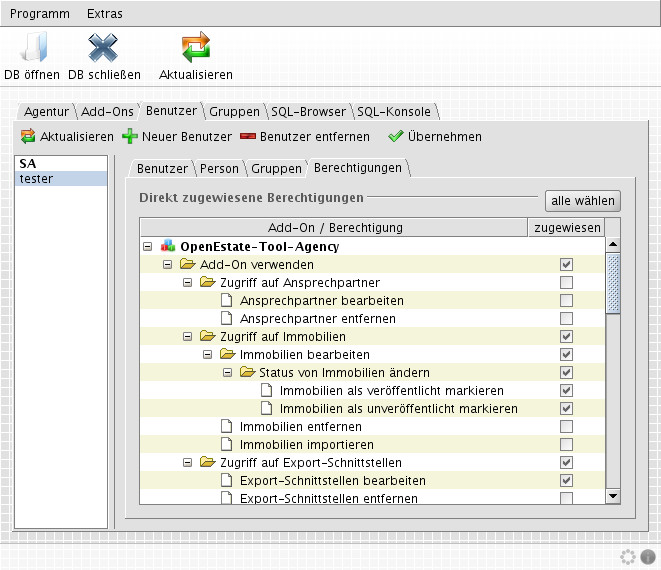
Task: Click the DB schließen toolbar icon
Action: [103, 47]
